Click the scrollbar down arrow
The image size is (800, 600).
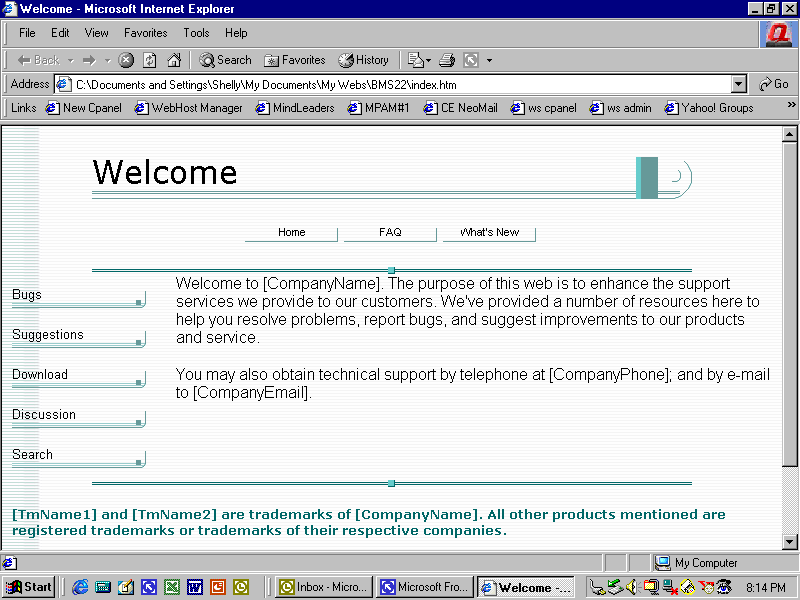point(789,542)
